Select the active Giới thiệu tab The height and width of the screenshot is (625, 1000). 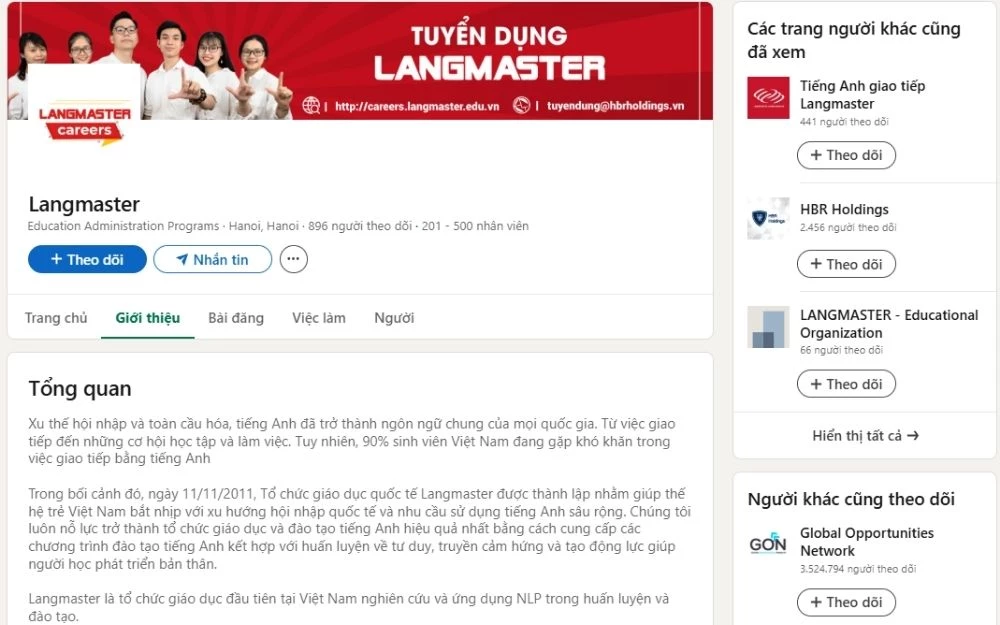(x=147, y=317)
